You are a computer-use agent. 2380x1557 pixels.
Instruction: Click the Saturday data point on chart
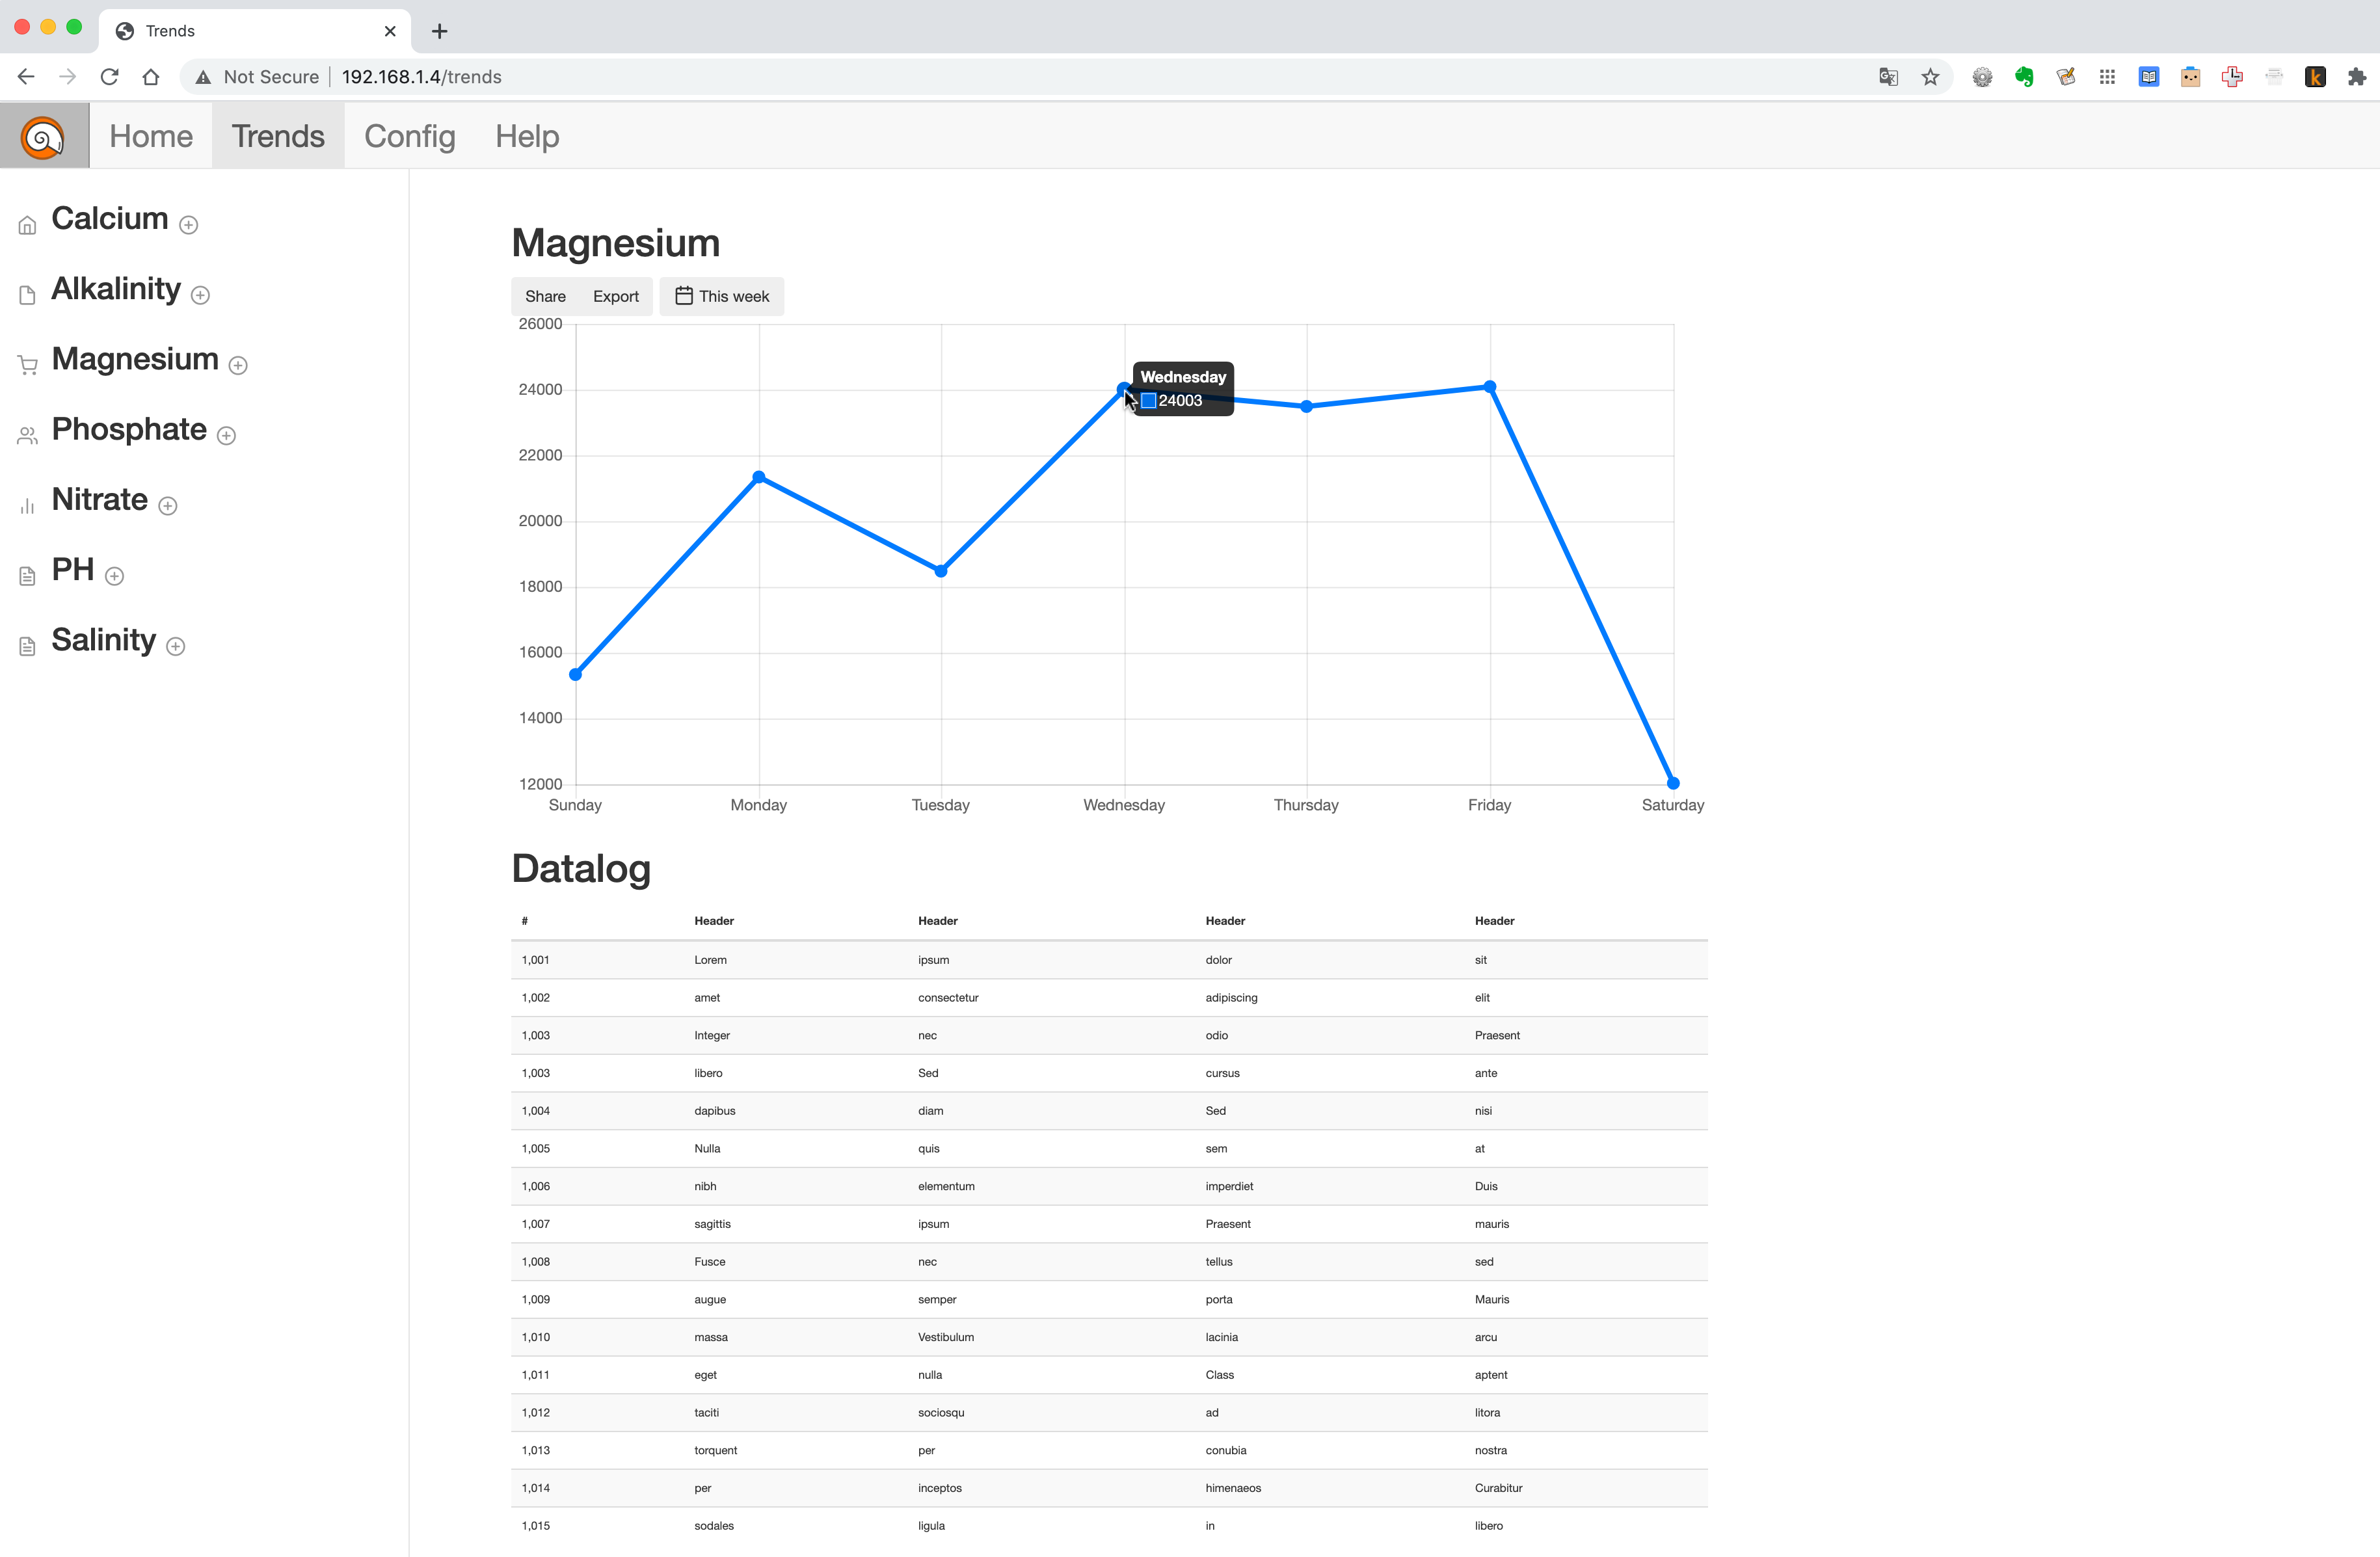coord(1673,784)
